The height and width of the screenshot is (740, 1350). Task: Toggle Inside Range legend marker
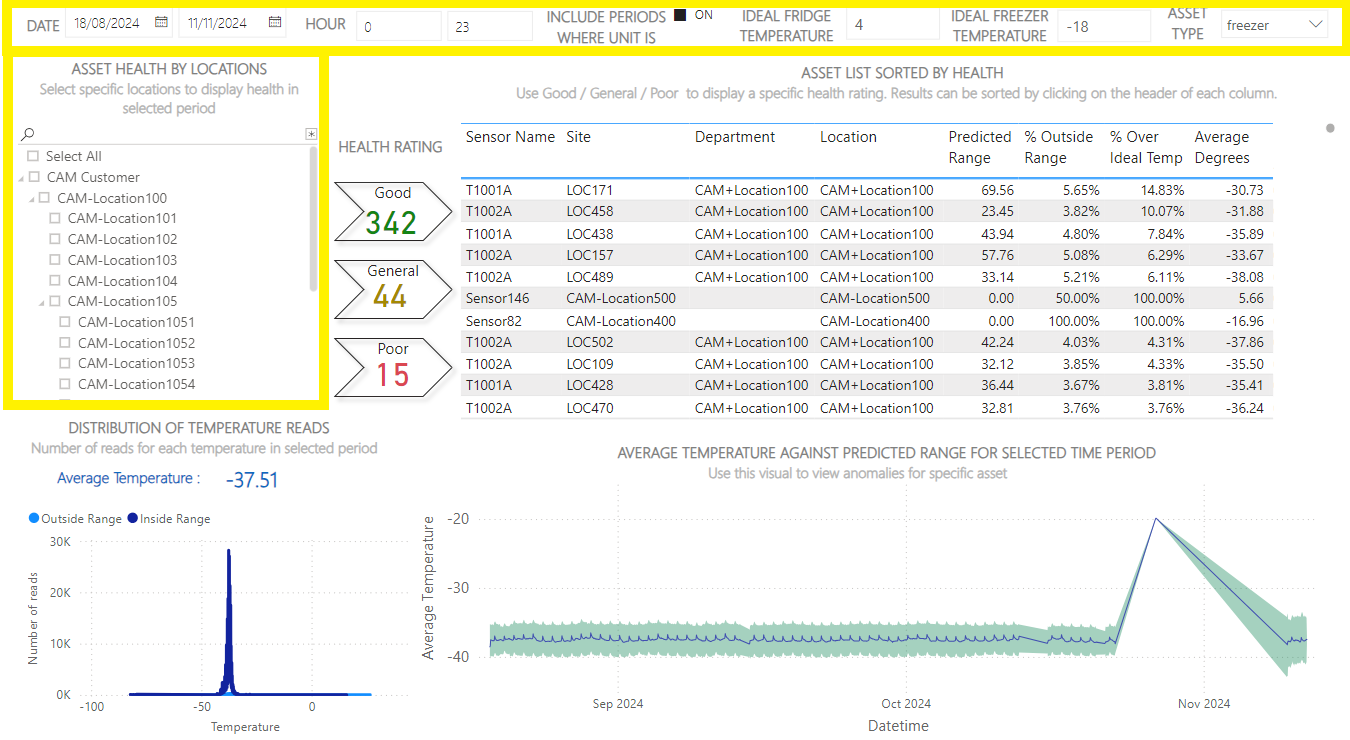[x=133, y=519]
